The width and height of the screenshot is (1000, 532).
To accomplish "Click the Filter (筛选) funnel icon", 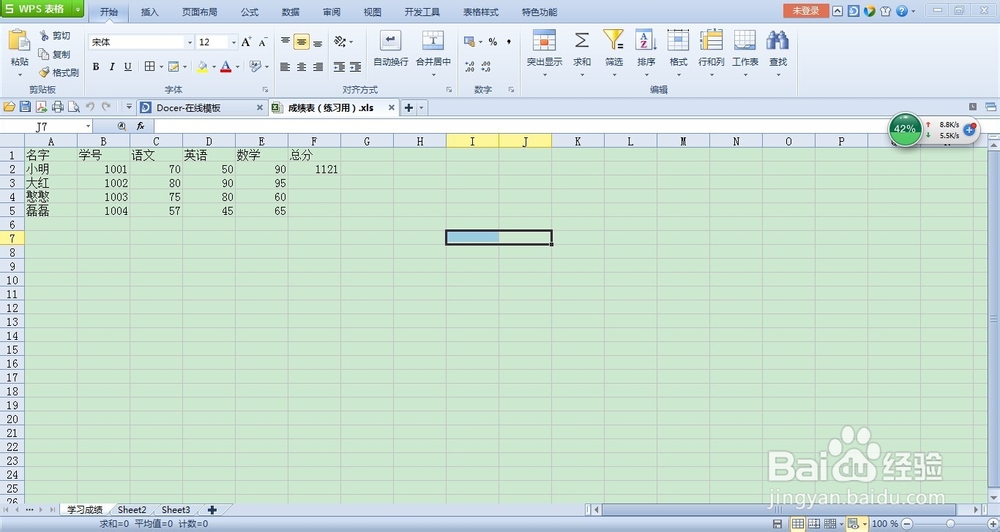I will coord(614,40).
